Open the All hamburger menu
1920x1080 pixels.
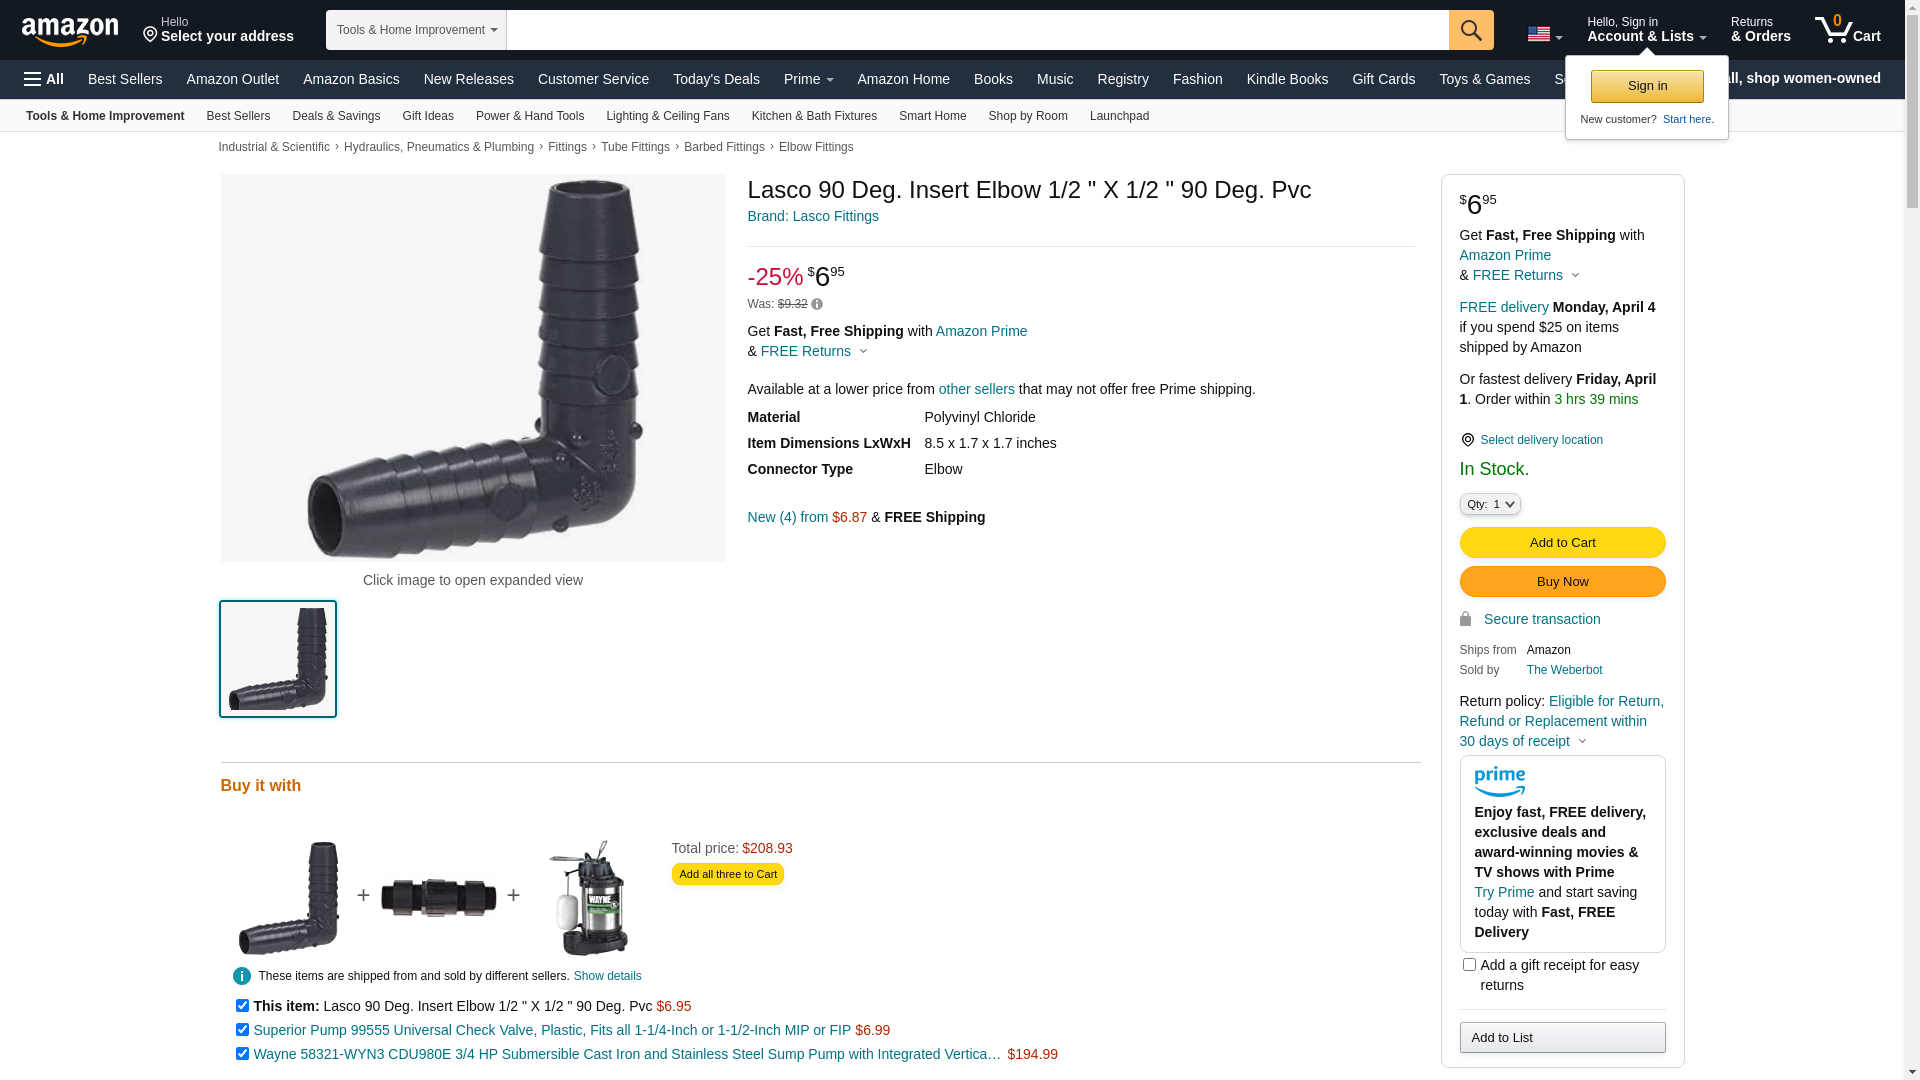tap(44, 79)
